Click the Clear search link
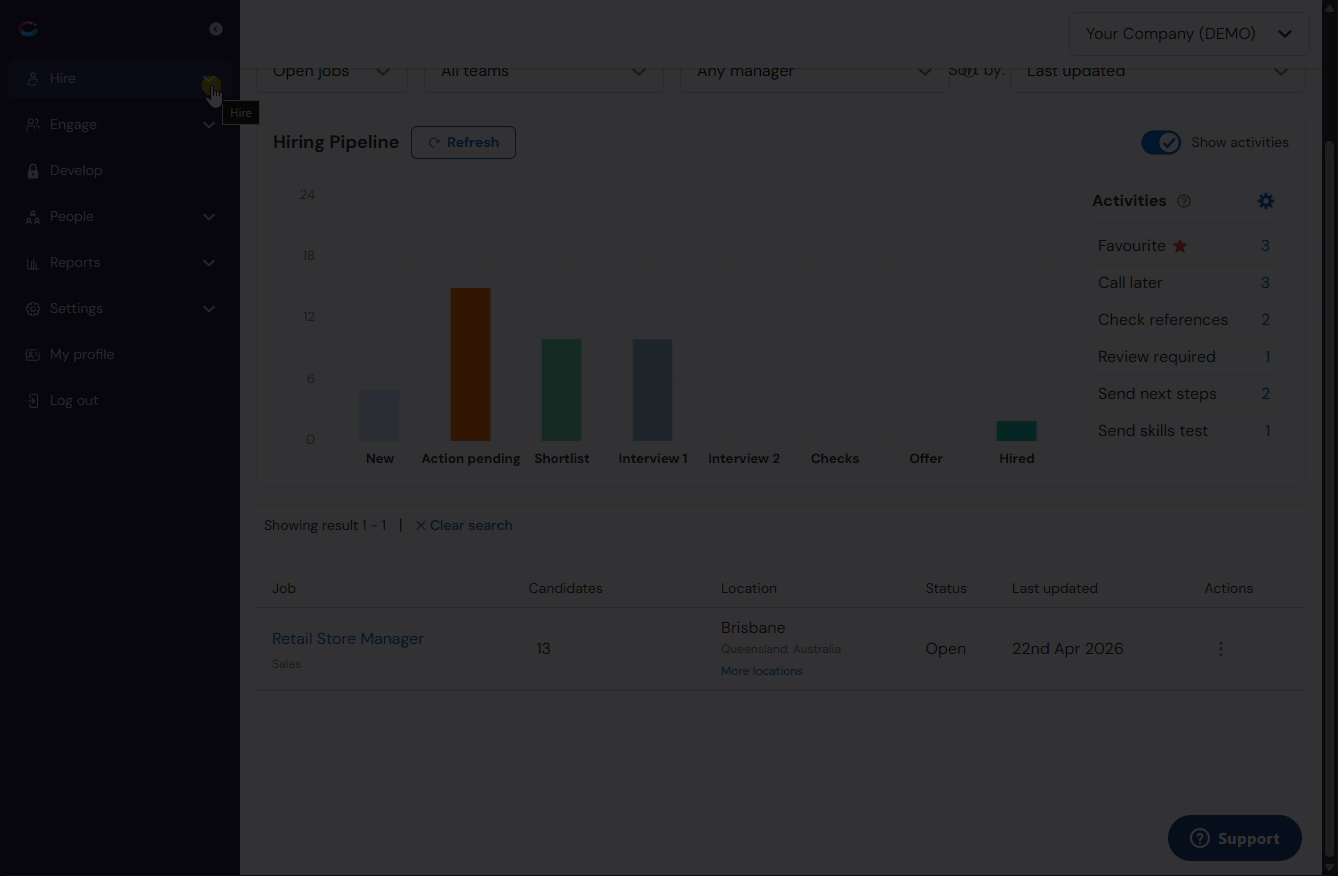This screenshot has width=1338, height=876. click(464, 525)
